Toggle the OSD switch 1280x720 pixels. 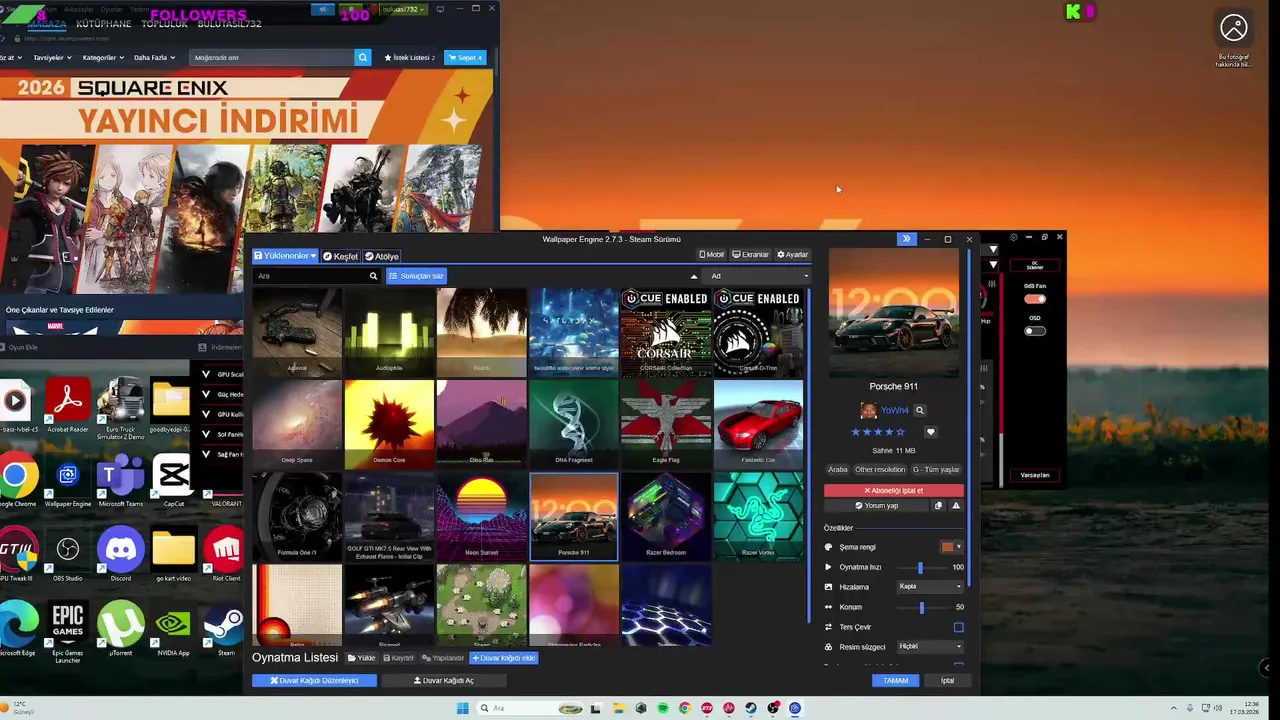[1035, 331]
